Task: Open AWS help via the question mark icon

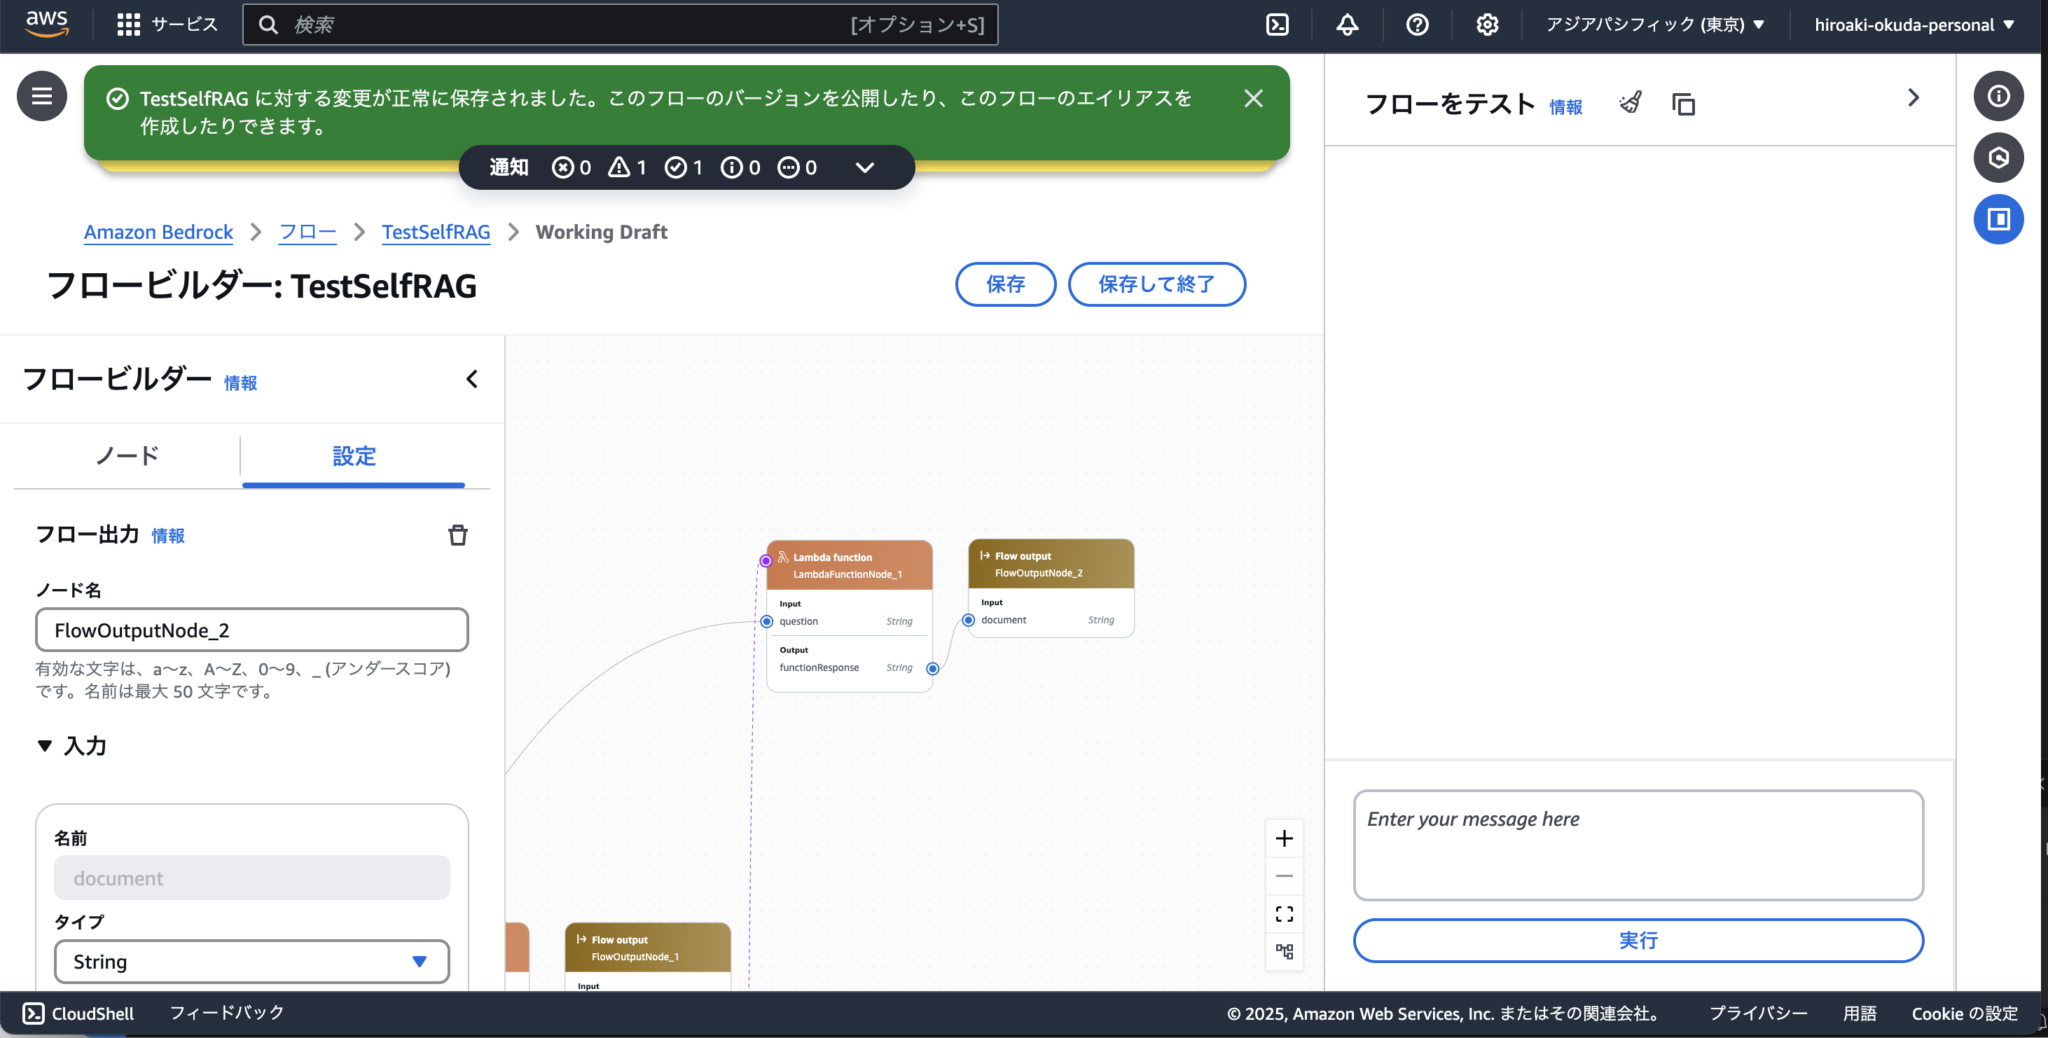Action: (1417, 24)
